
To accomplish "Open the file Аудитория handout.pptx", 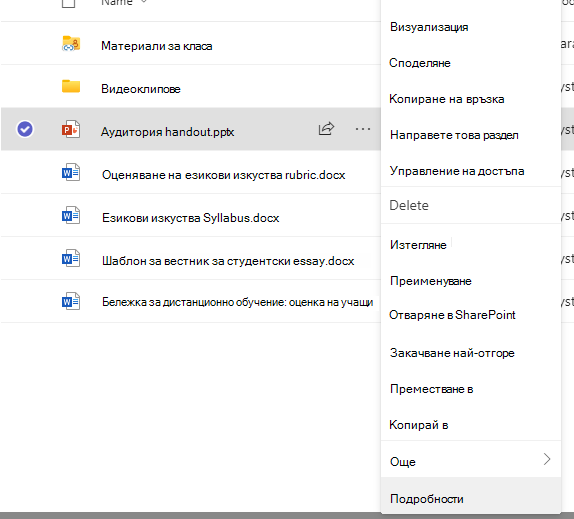I will [x=168, y=132].
